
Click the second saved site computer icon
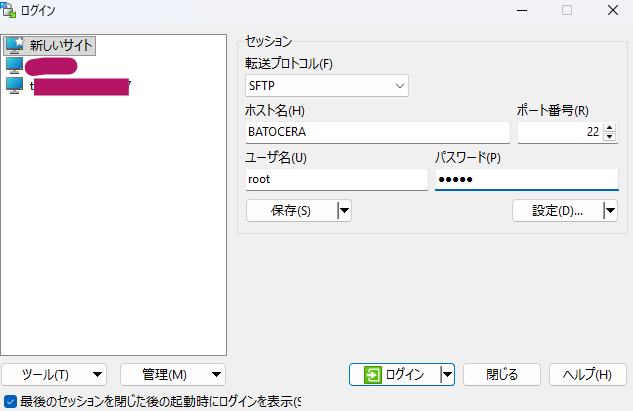14,86
